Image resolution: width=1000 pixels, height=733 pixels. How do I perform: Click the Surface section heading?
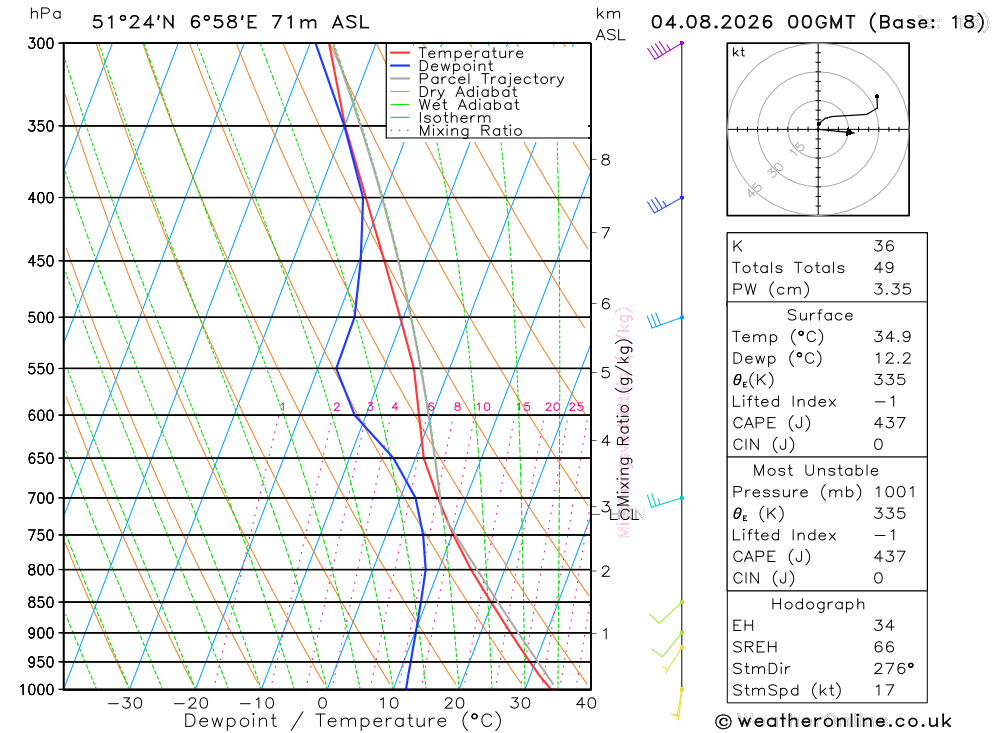tap(820, 315)
